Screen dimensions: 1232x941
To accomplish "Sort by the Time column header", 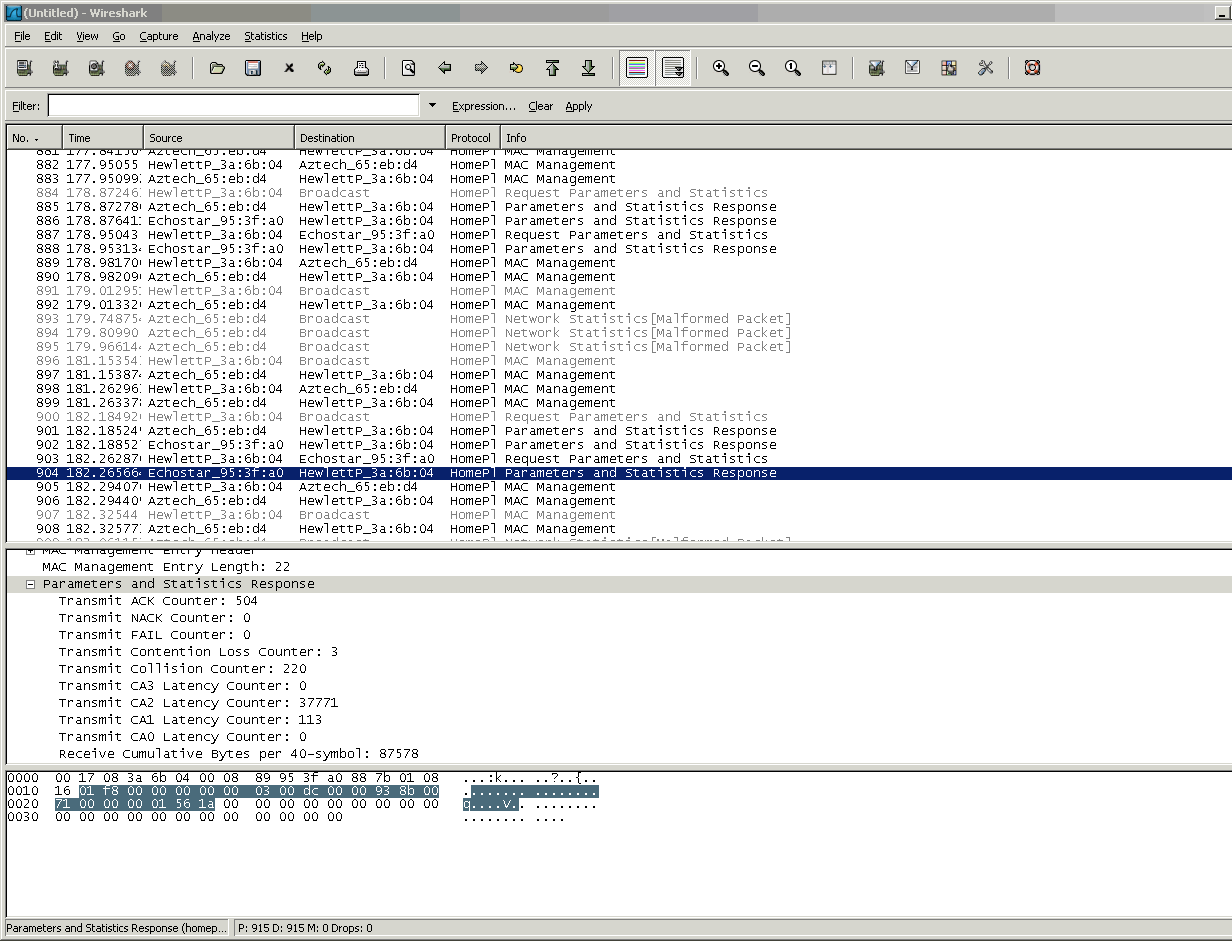I will tap(103, 138).
